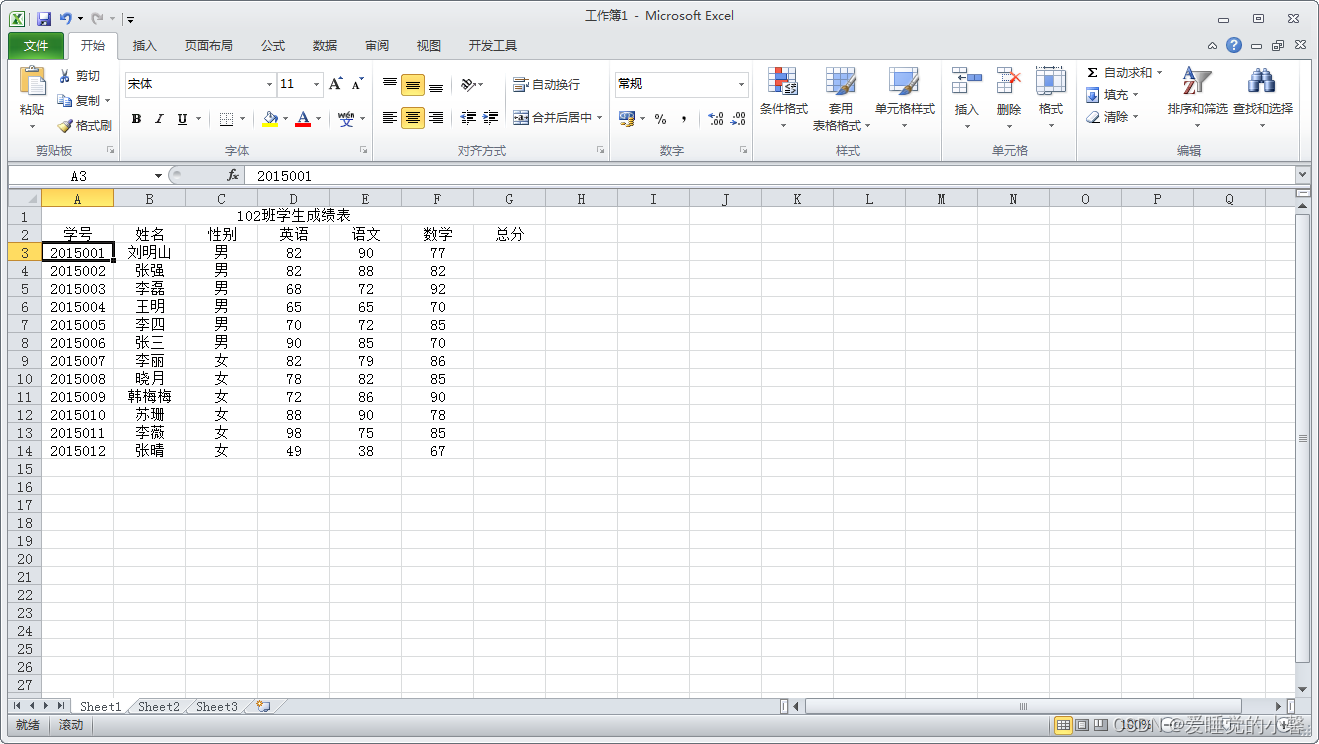Viewport: 1319px width, 744px height.
Task: Toggle Underline formatting
Action: (182, 119)
